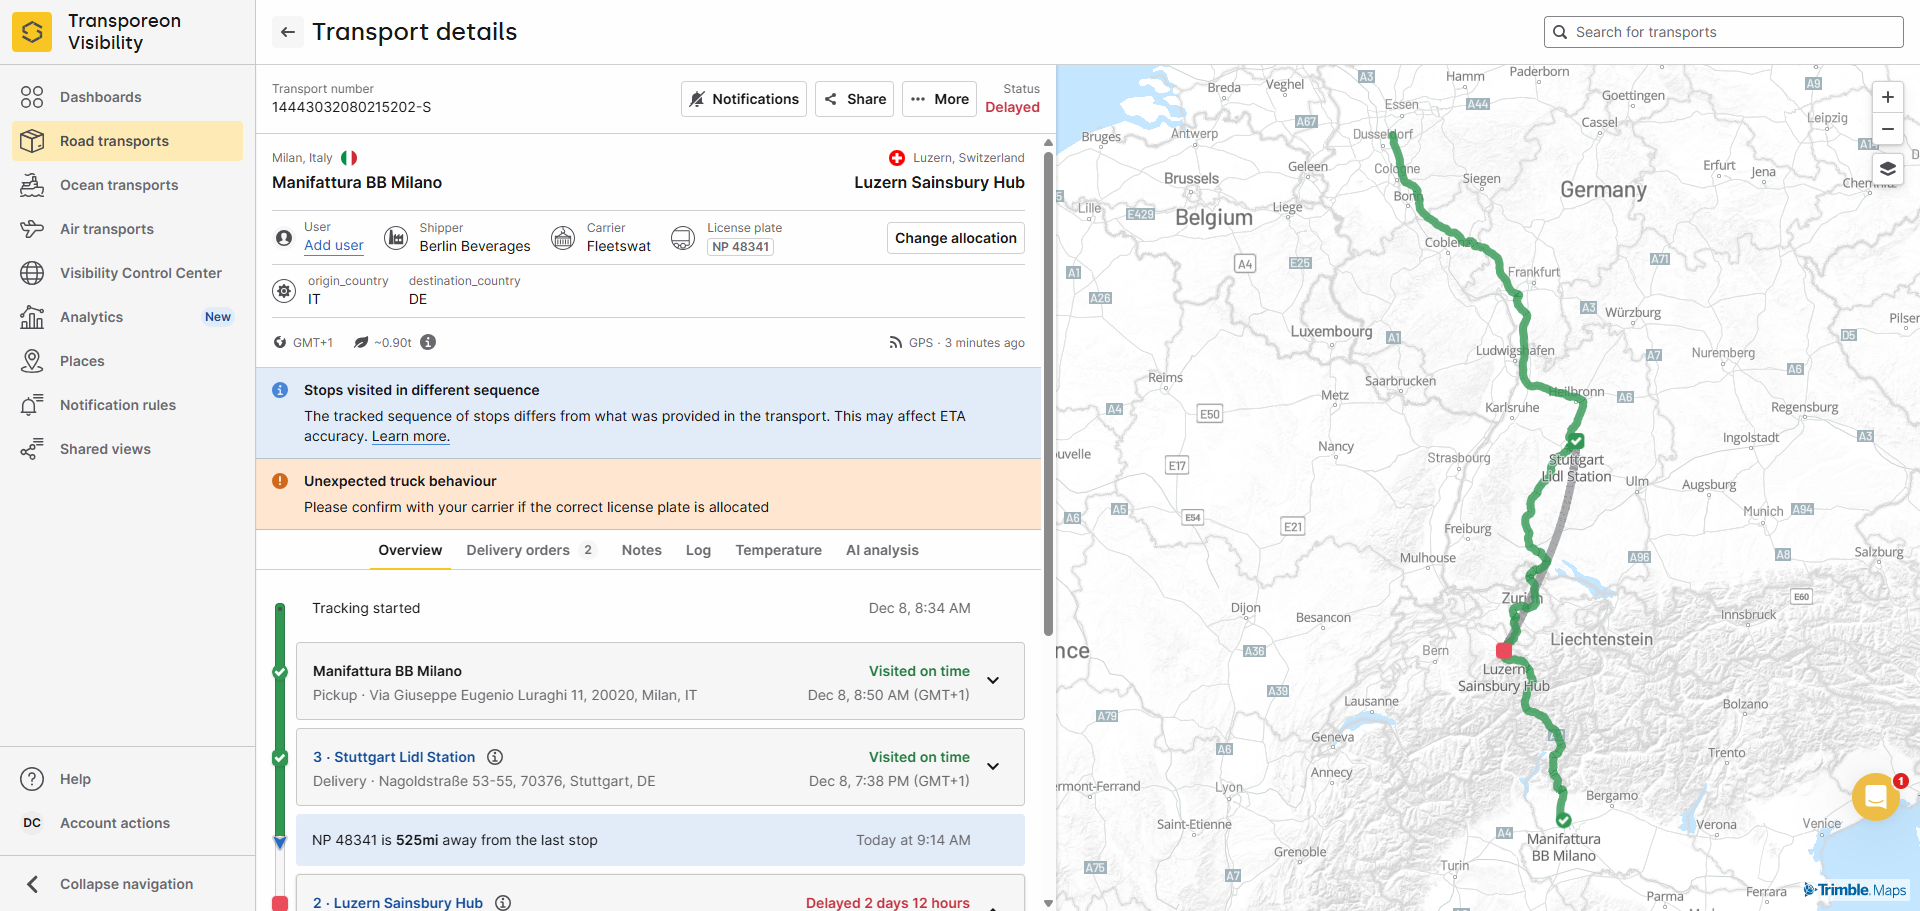Open Air transports section
1920x911 pixels.
tap(127, 229)
